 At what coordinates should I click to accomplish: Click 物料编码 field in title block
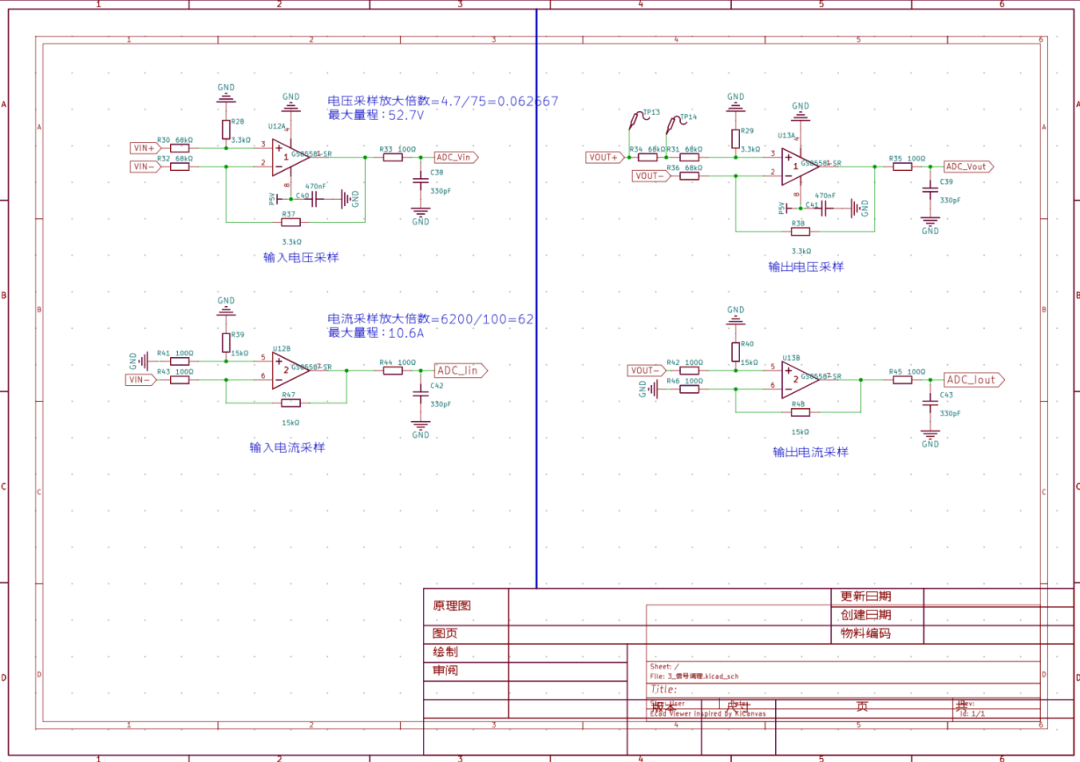coord(866,633)
